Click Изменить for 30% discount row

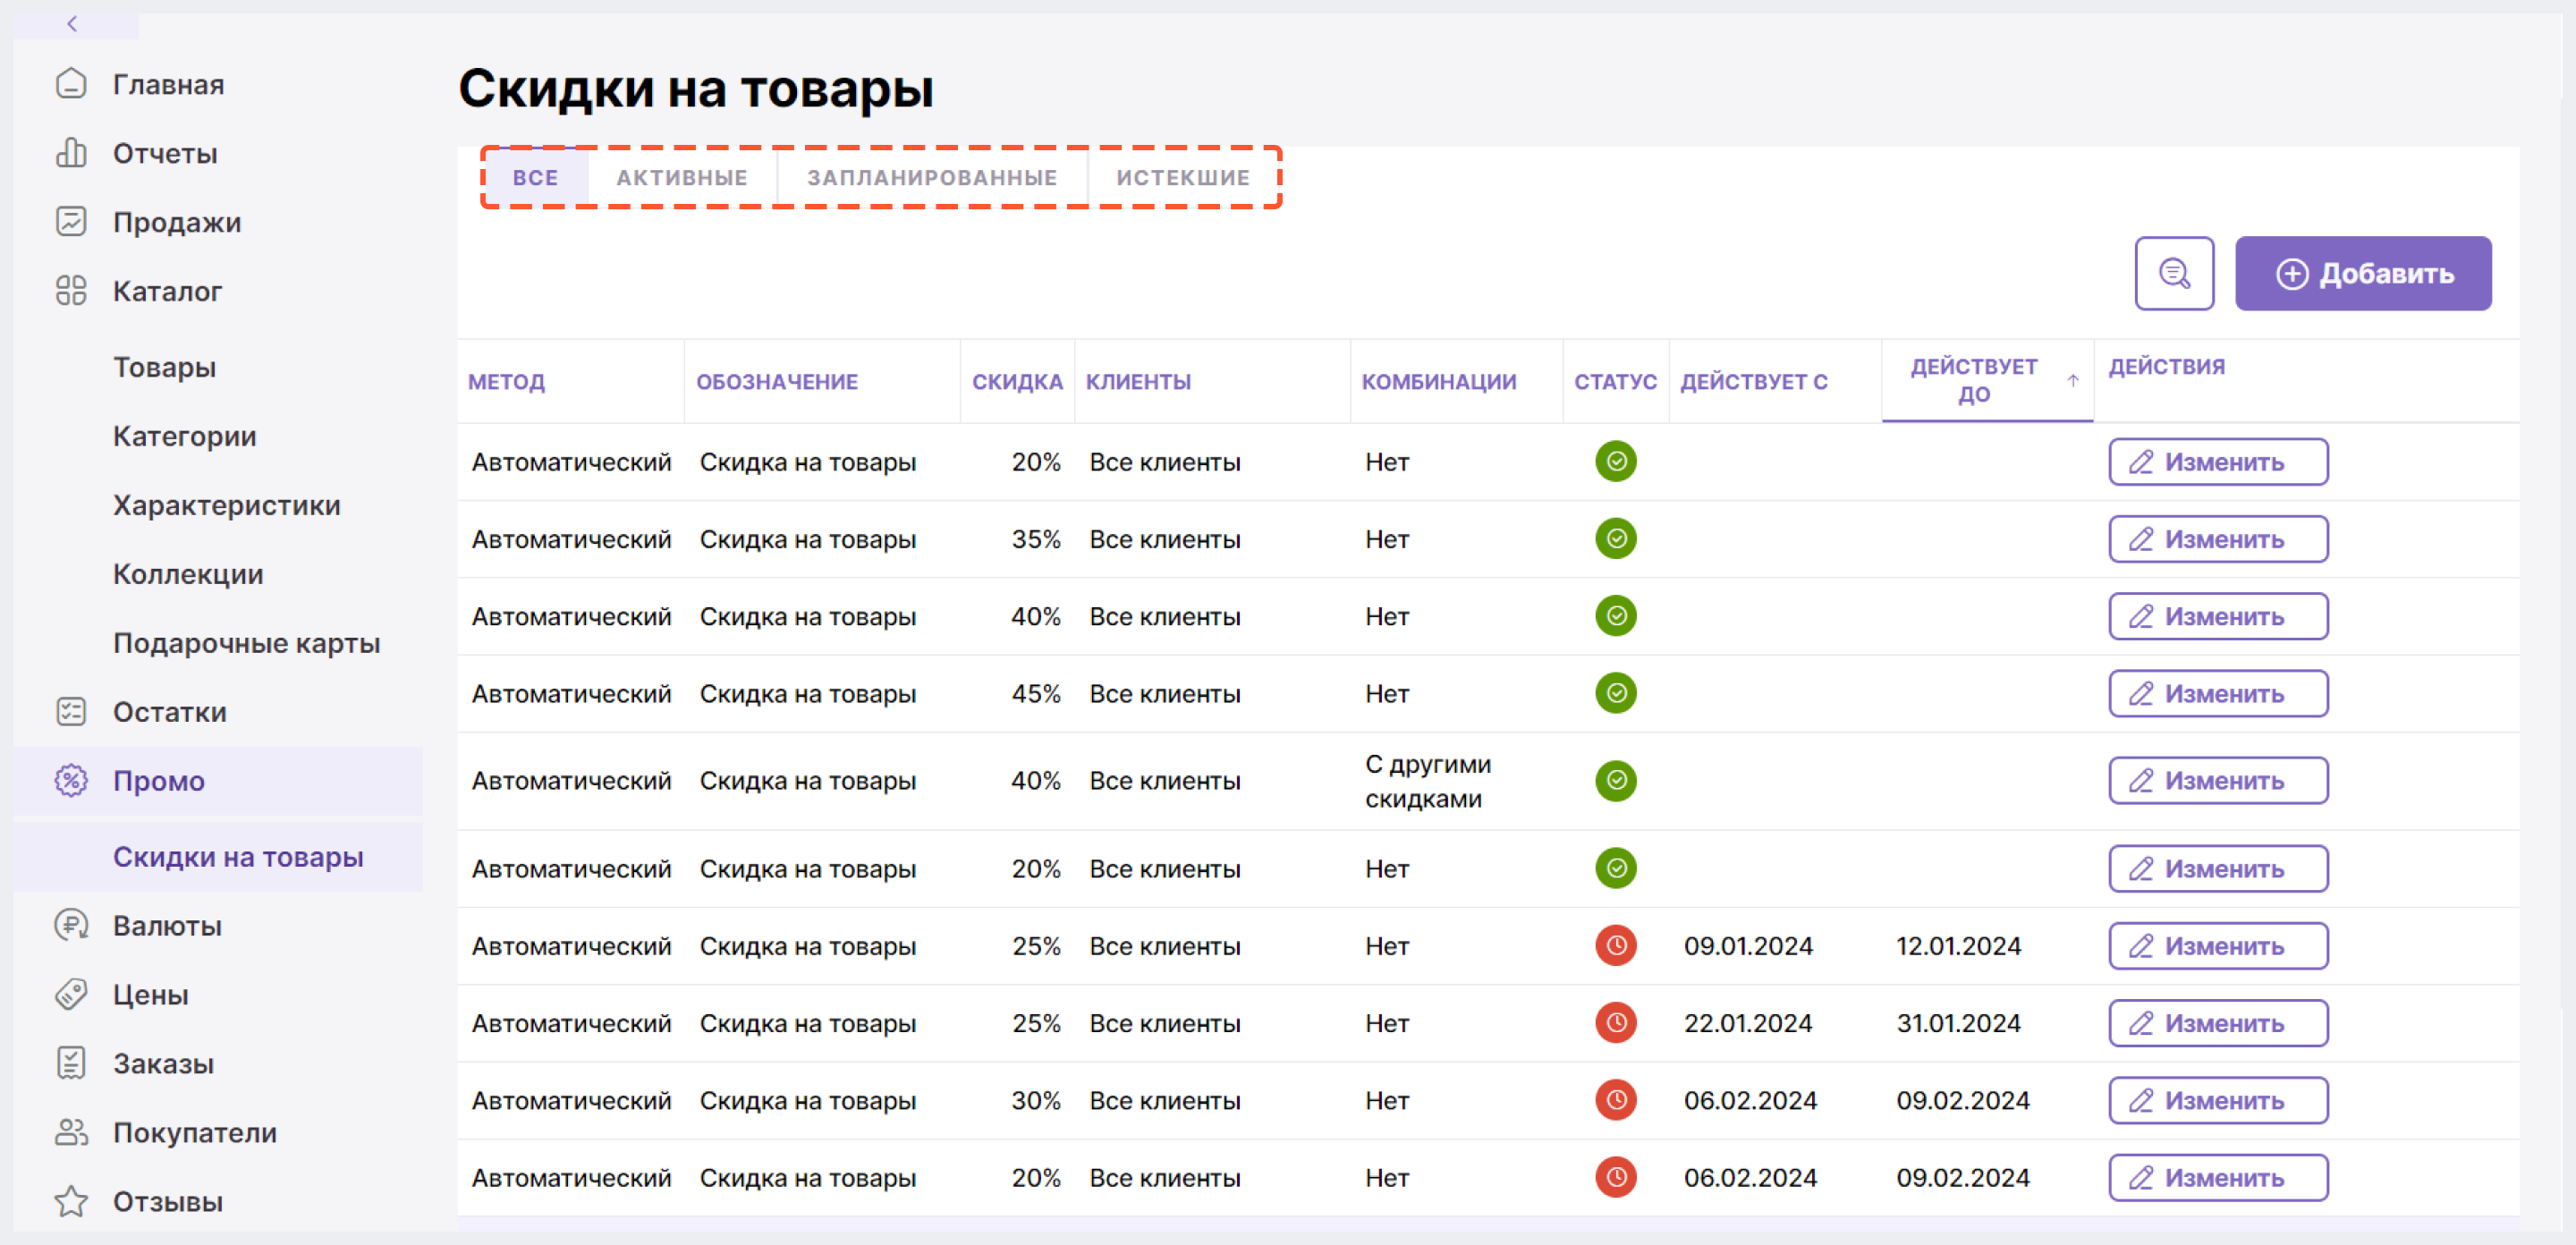2218,1100
